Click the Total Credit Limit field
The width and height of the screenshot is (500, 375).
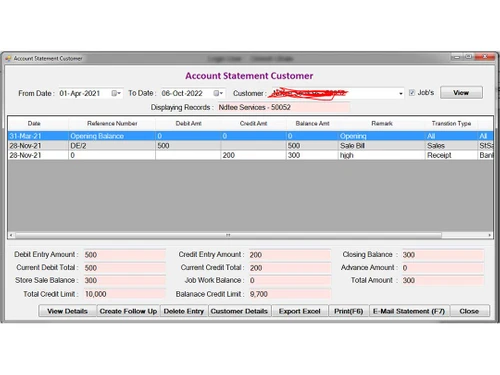click(x=124, y=294)
